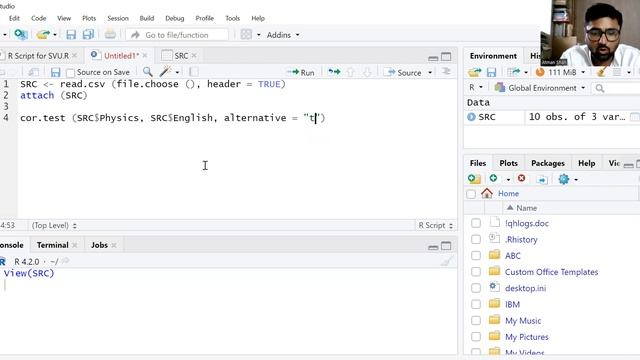Screen dimensions: 640x360
Task: Open the Custom Office Templates folder
Action: [x=551, y=272]
